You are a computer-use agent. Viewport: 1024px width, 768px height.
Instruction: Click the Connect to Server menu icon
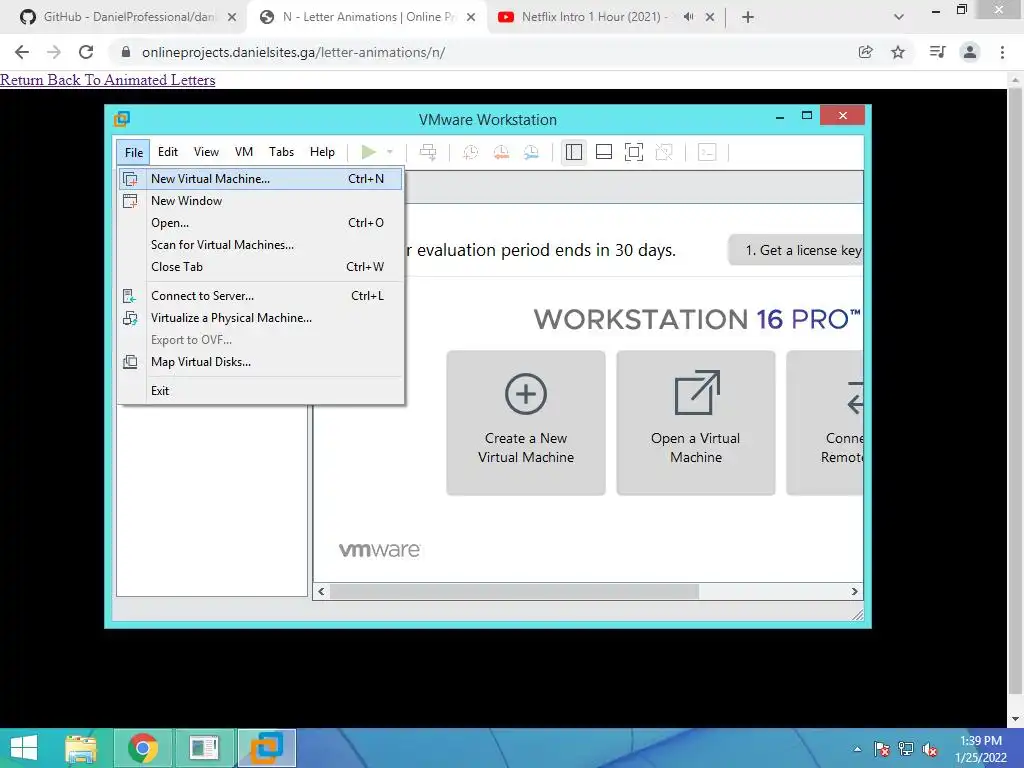point(130,296)
